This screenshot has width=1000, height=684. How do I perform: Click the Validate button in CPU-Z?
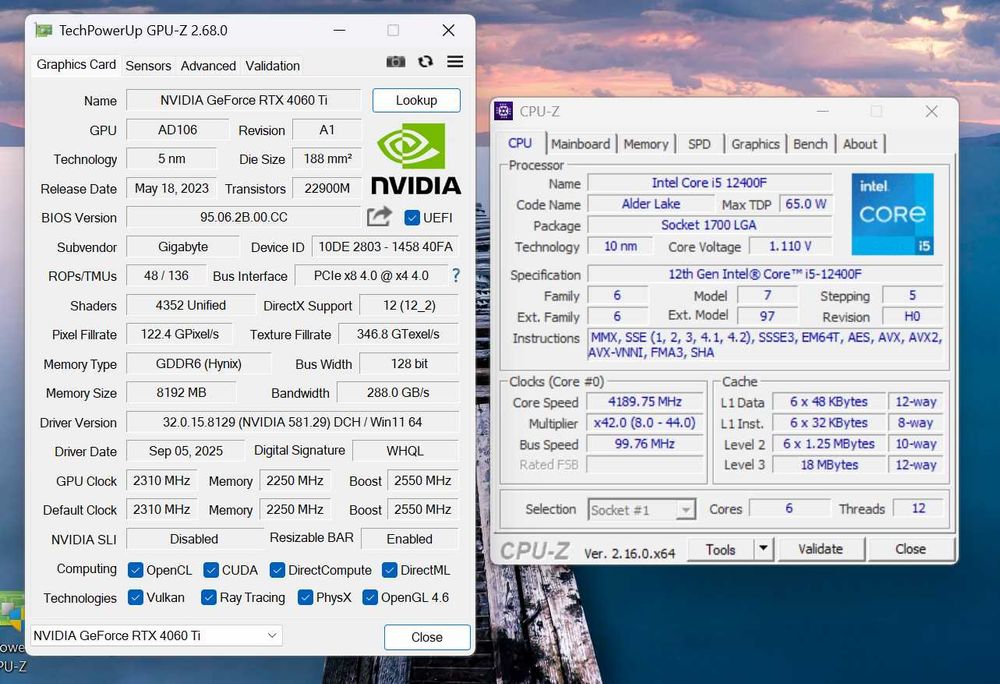tap(820, 548)
